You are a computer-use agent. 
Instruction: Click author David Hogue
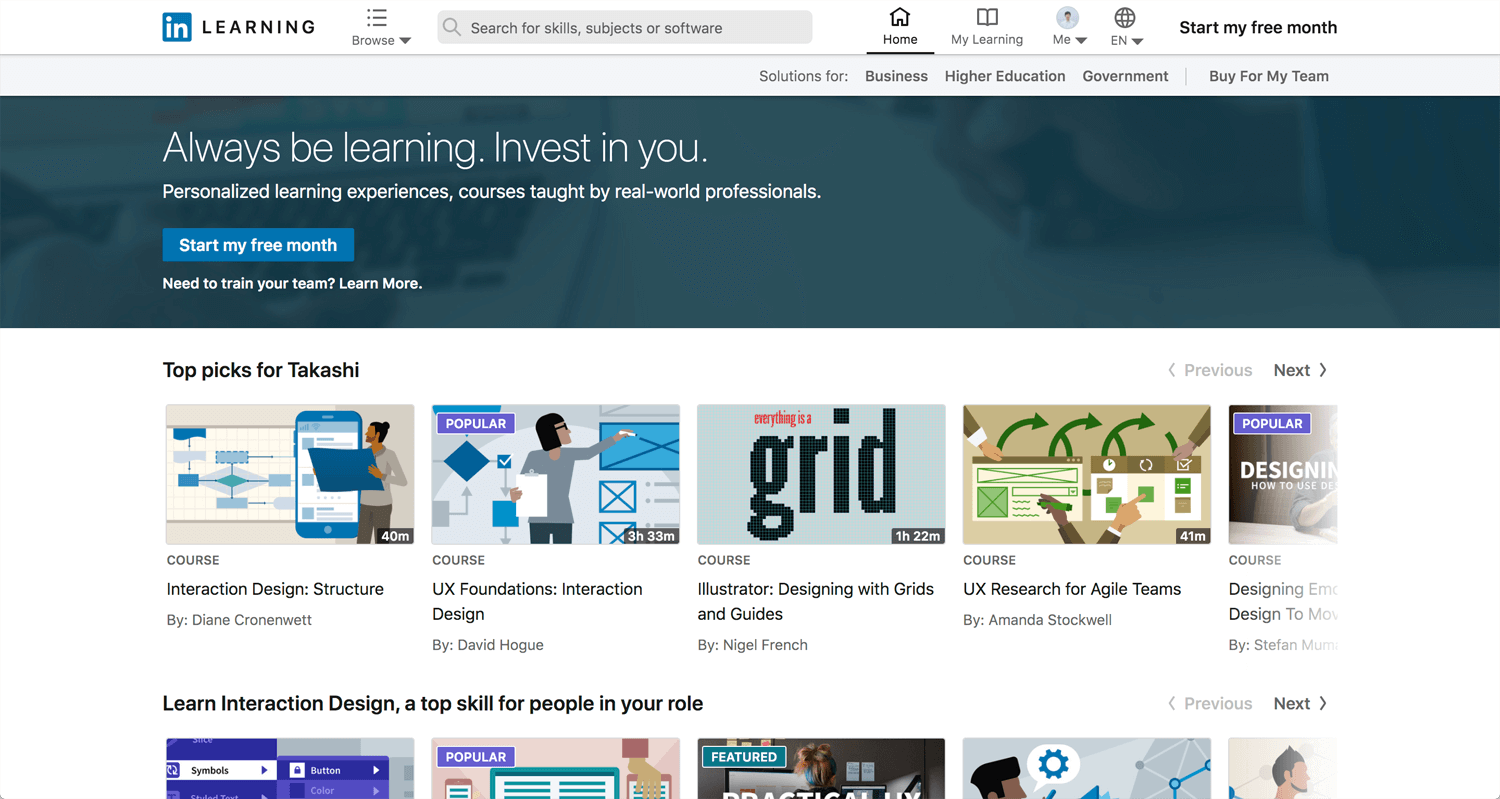click(x=500, y=645)
